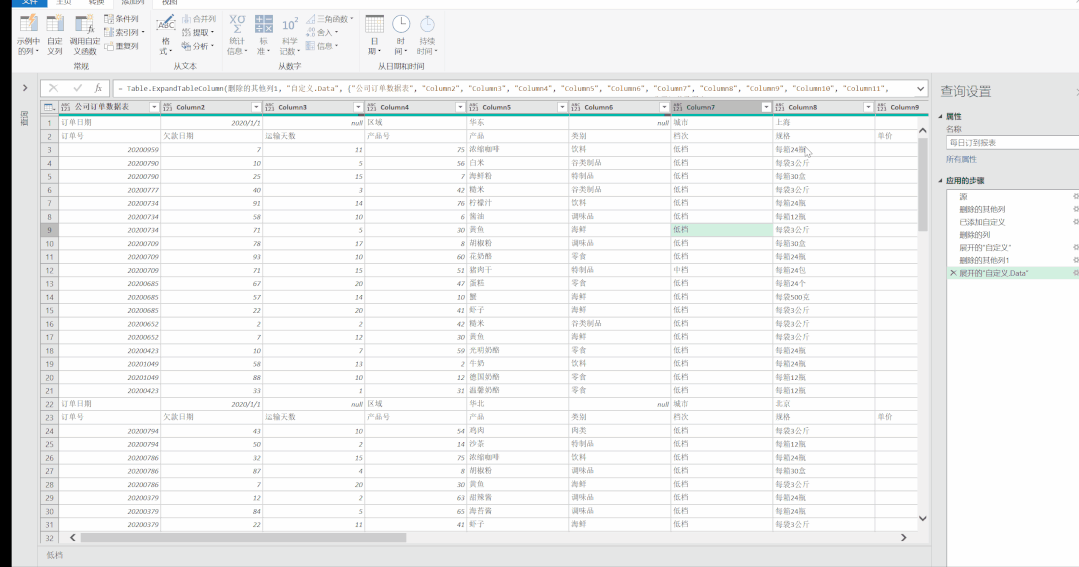The height and width of the screenshot is (567, 1079).
Task: Change the data type icon of Column8
Action: pyautogui.click(x=780, y=107)
